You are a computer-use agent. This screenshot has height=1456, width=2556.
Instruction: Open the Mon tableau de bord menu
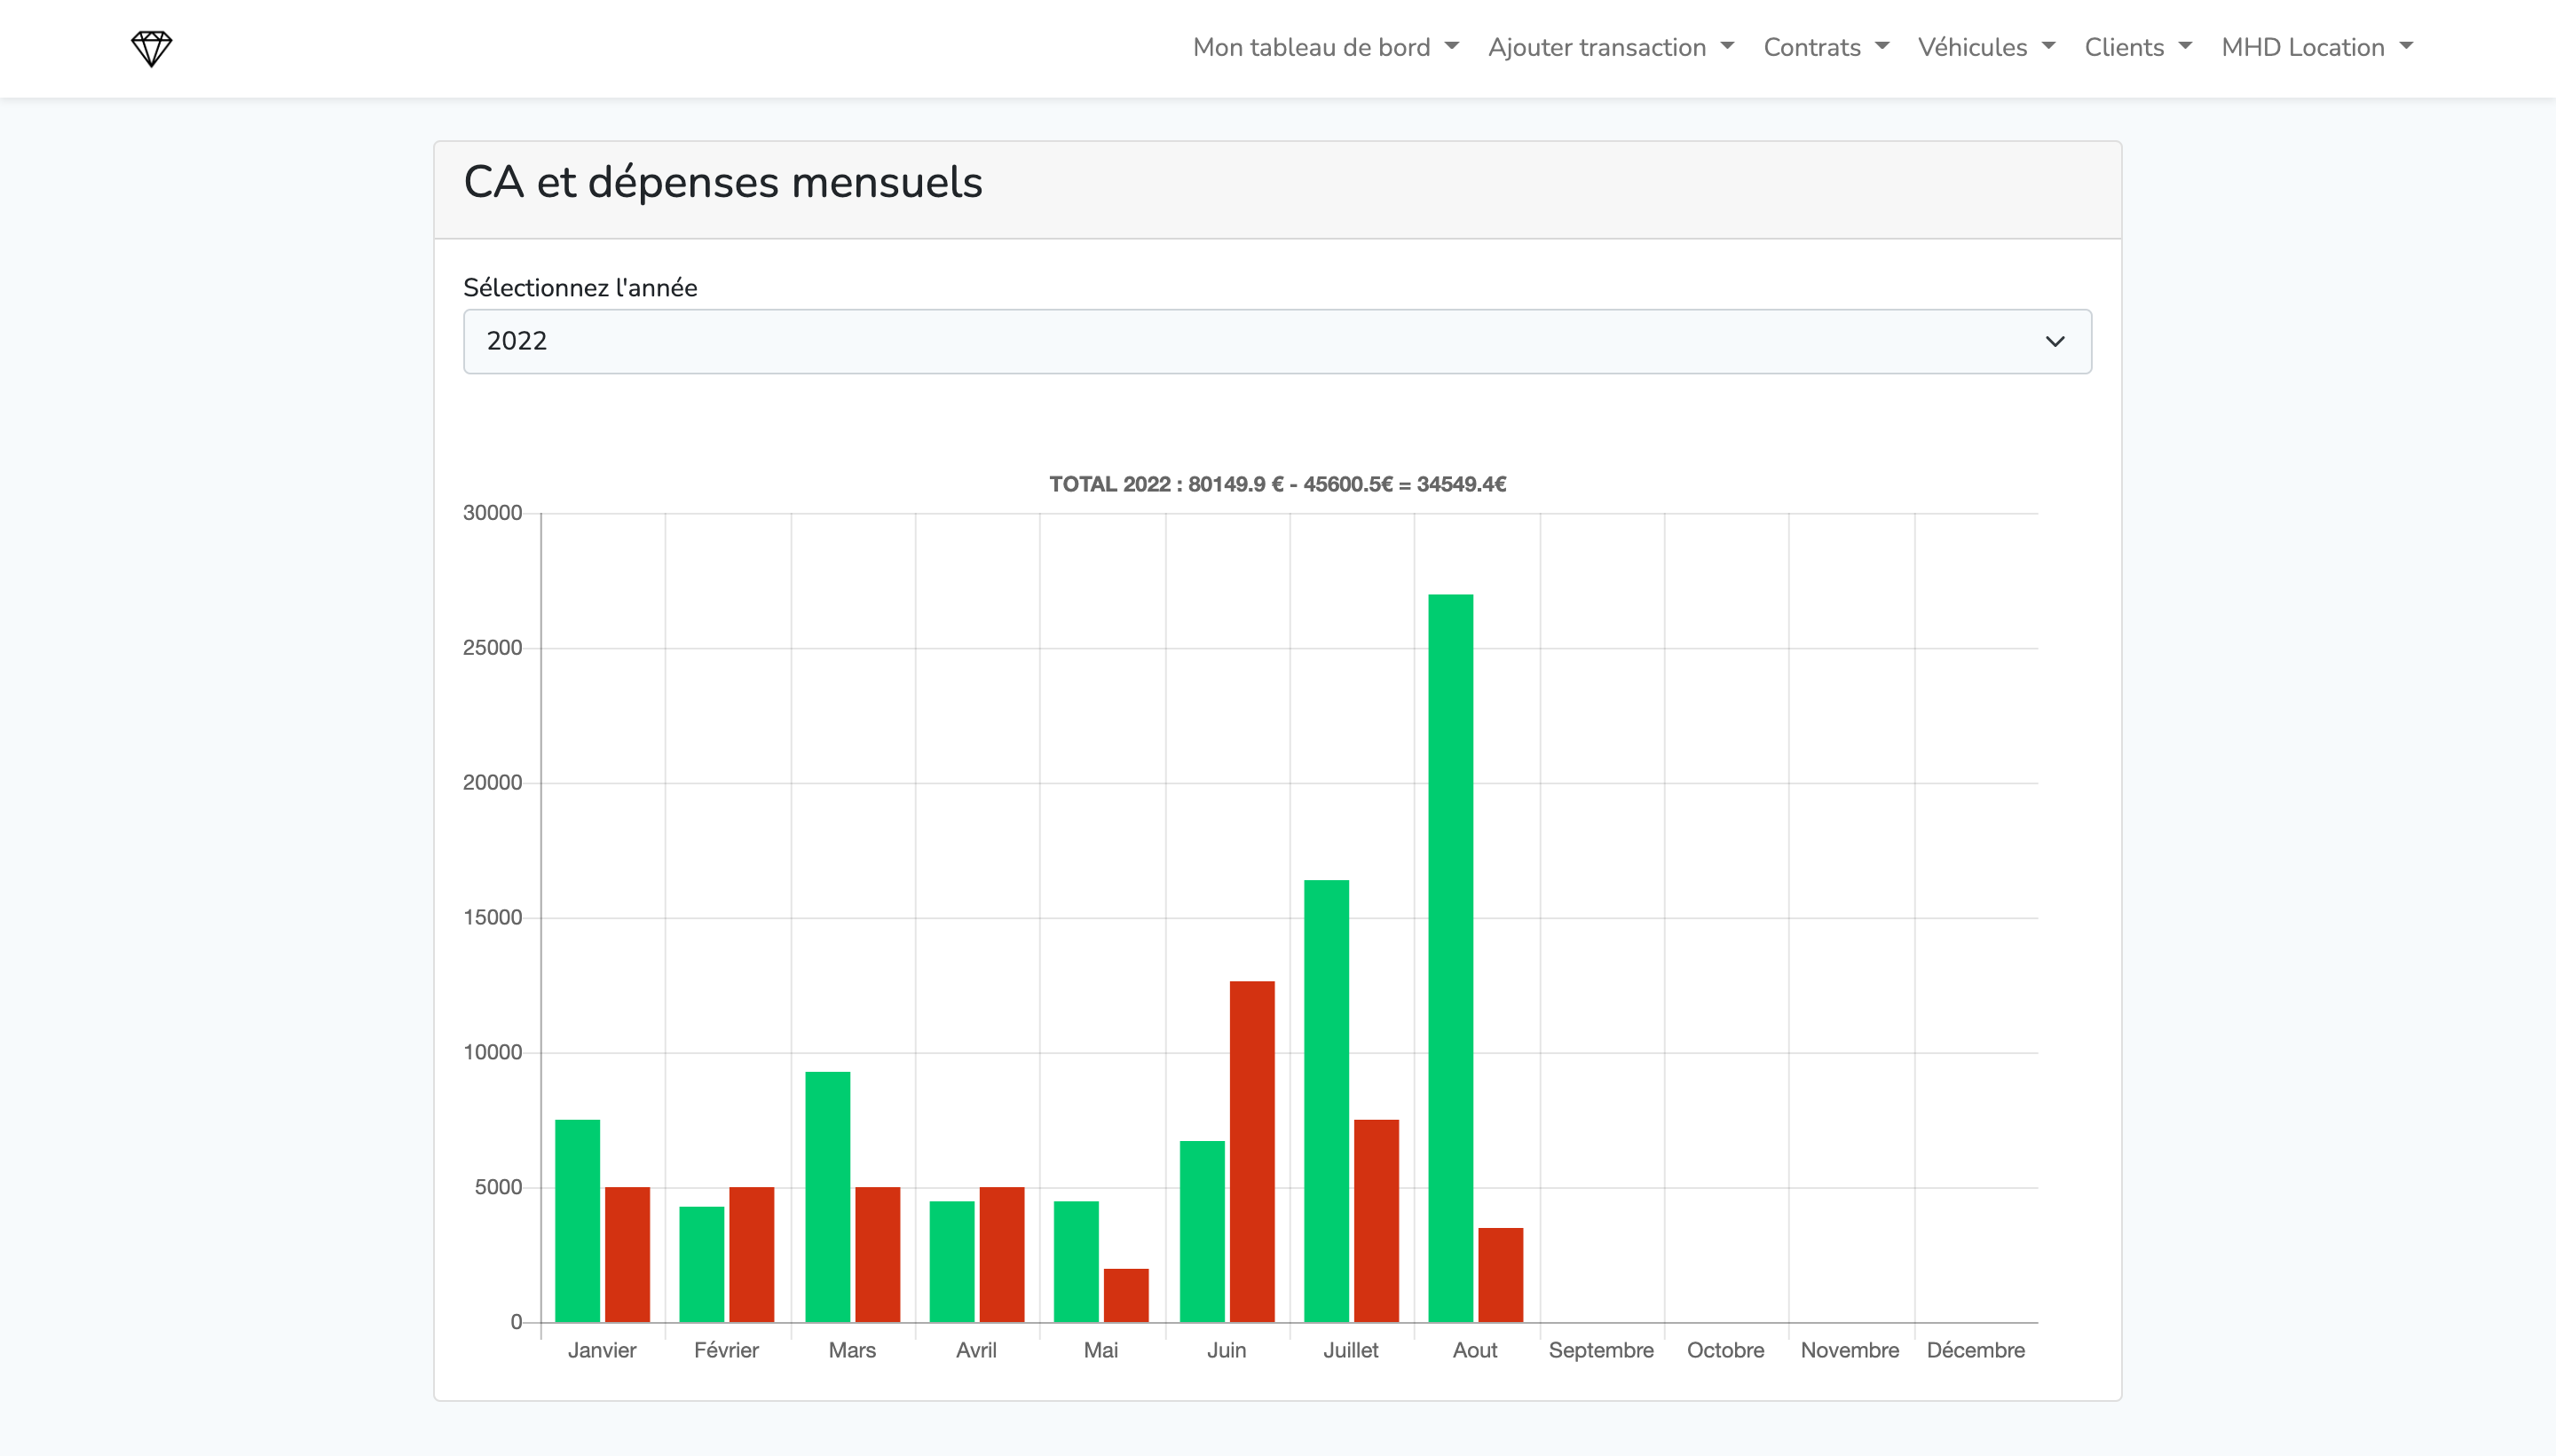[1326, 47]
